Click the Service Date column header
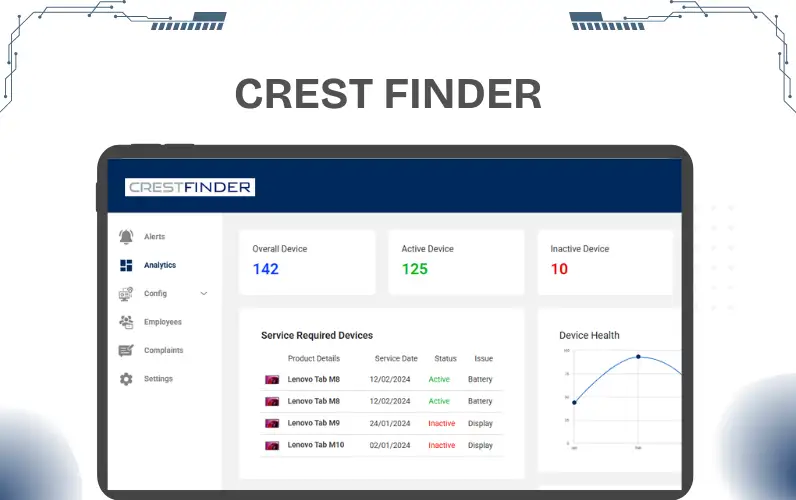The width and height of the screenshot is (796, 500). click(396, 358)
